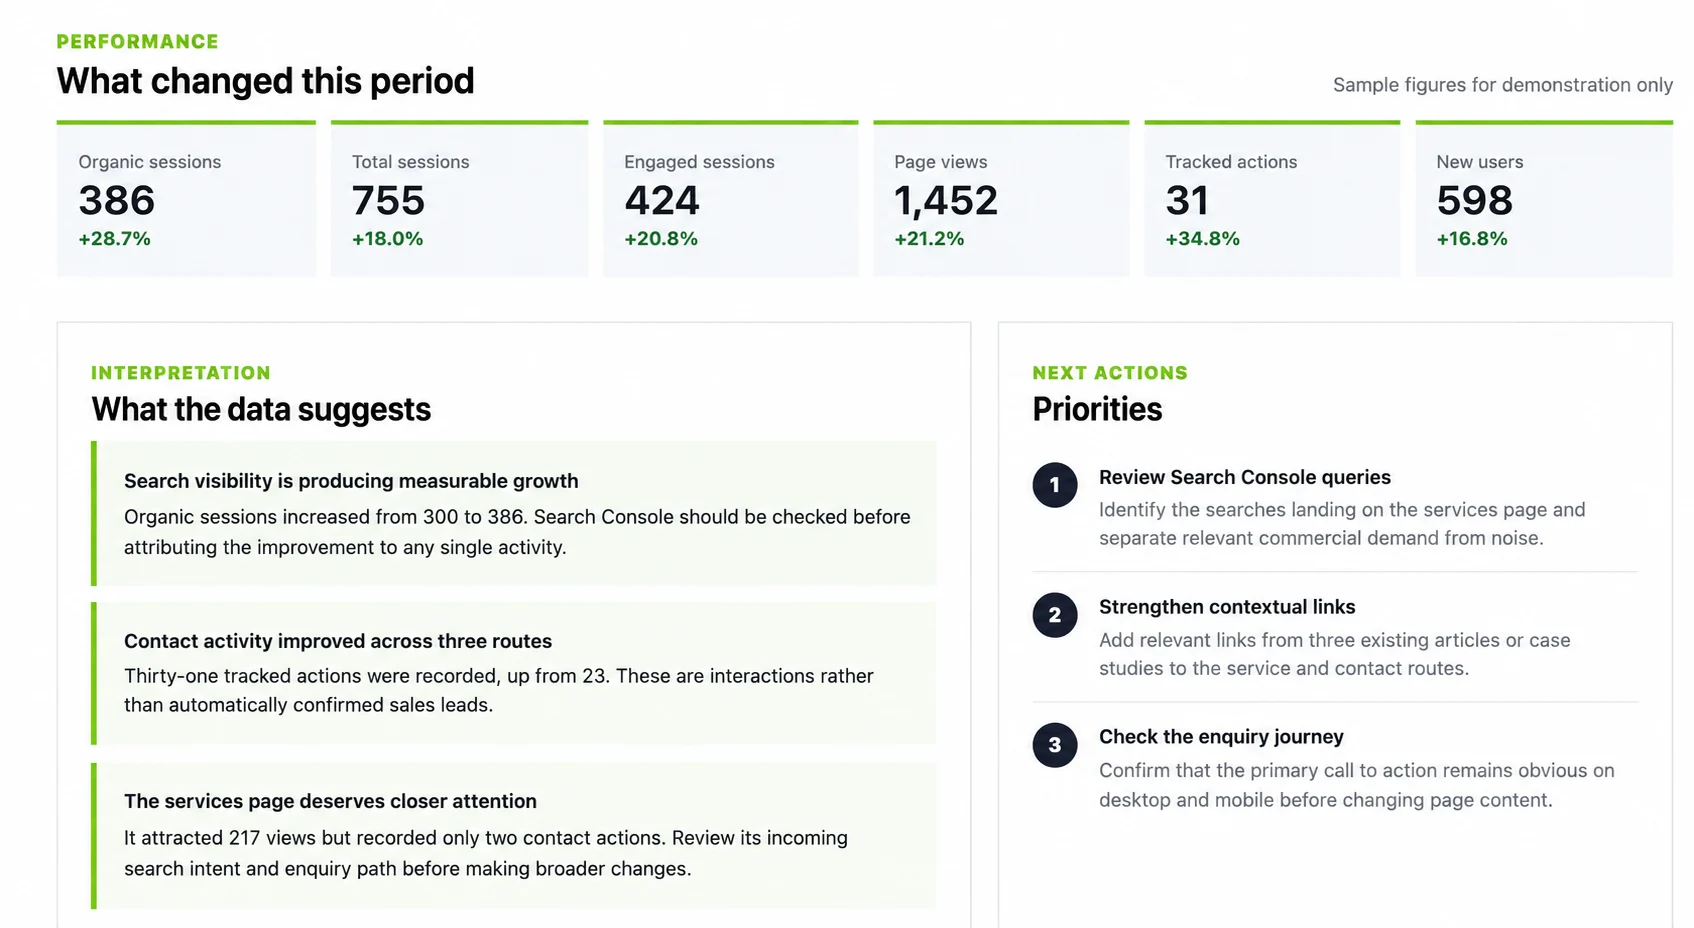Click the +28.7% organic sessions change
This screenshot has width=1694, height=928.
[115, 239]
